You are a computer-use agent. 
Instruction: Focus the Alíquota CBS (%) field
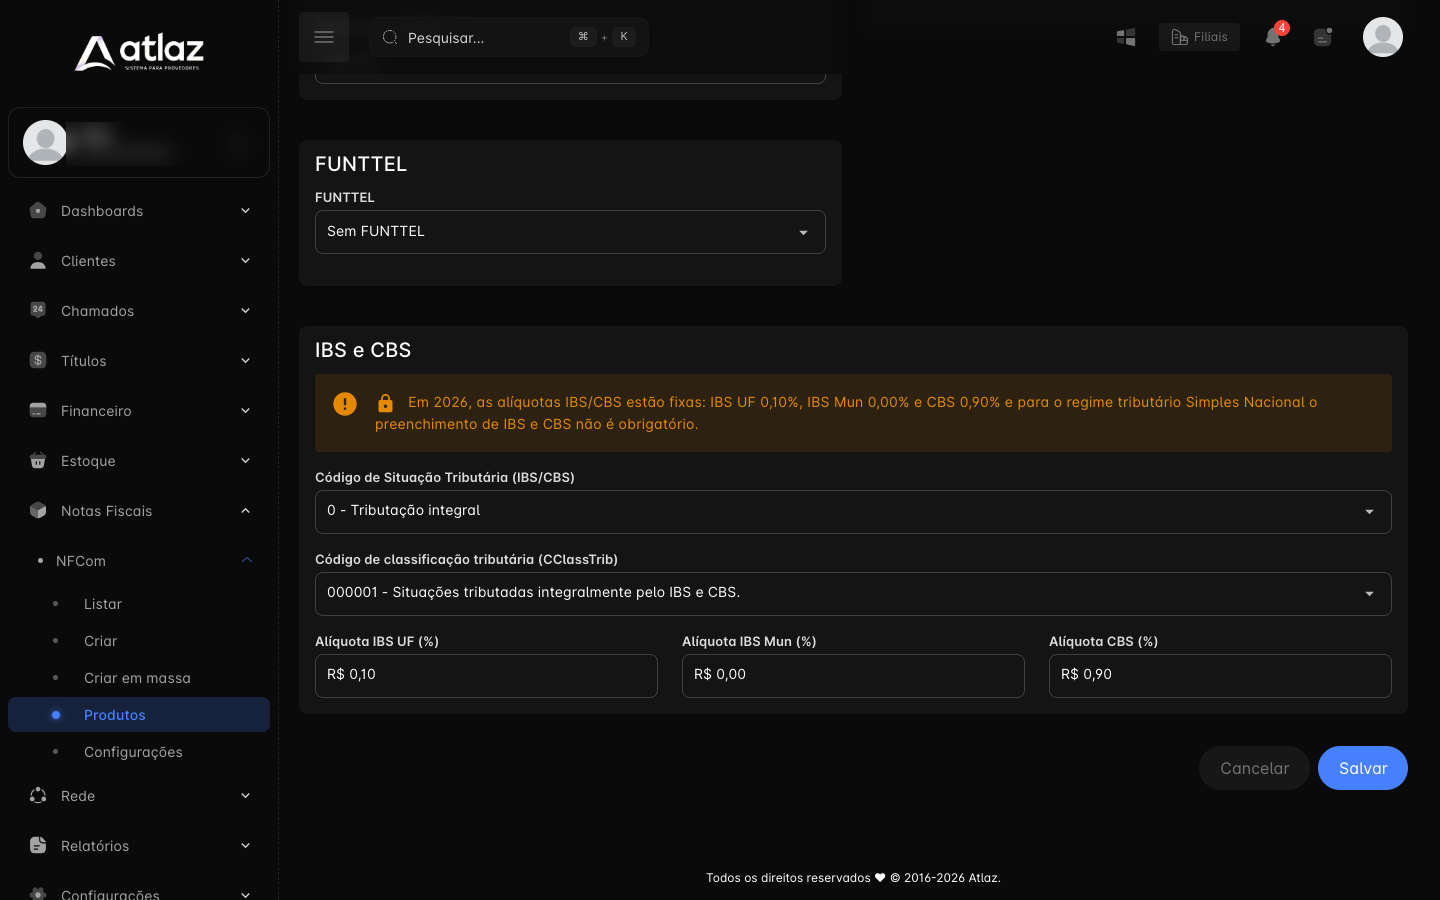click(x=1220, y=676)
